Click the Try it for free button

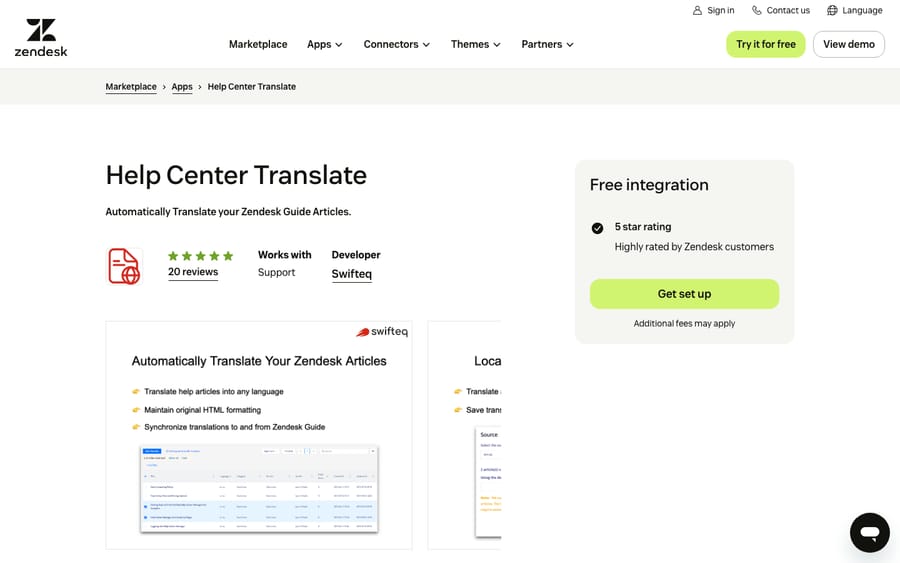pos(766,44)
